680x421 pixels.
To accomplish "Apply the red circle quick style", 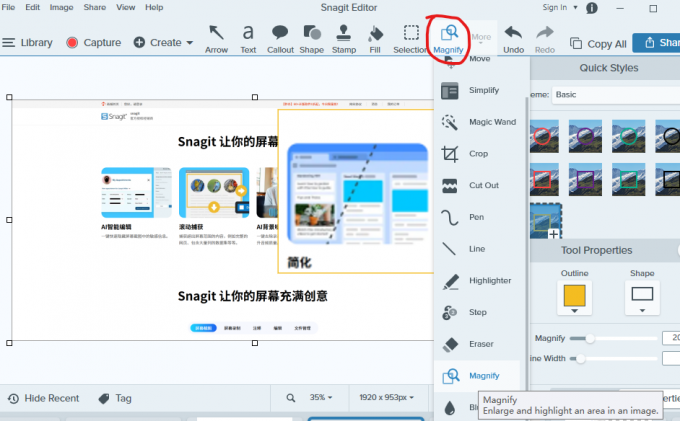I will (544, 136).
